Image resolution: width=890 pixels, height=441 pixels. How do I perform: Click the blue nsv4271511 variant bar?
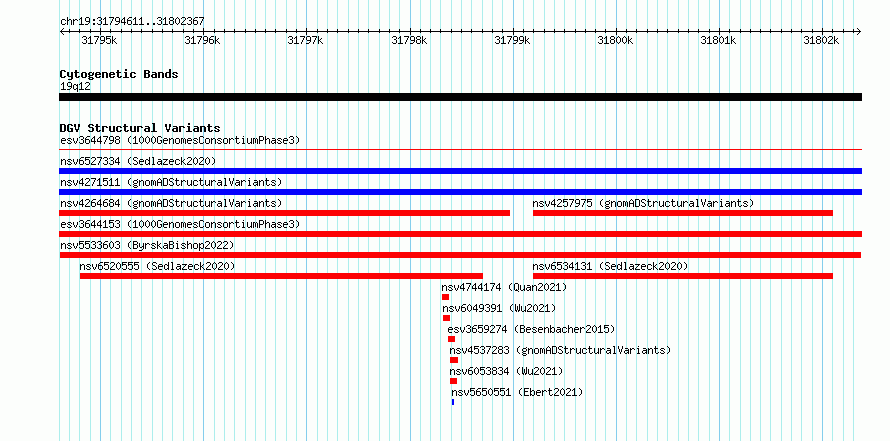click(460, 192)
